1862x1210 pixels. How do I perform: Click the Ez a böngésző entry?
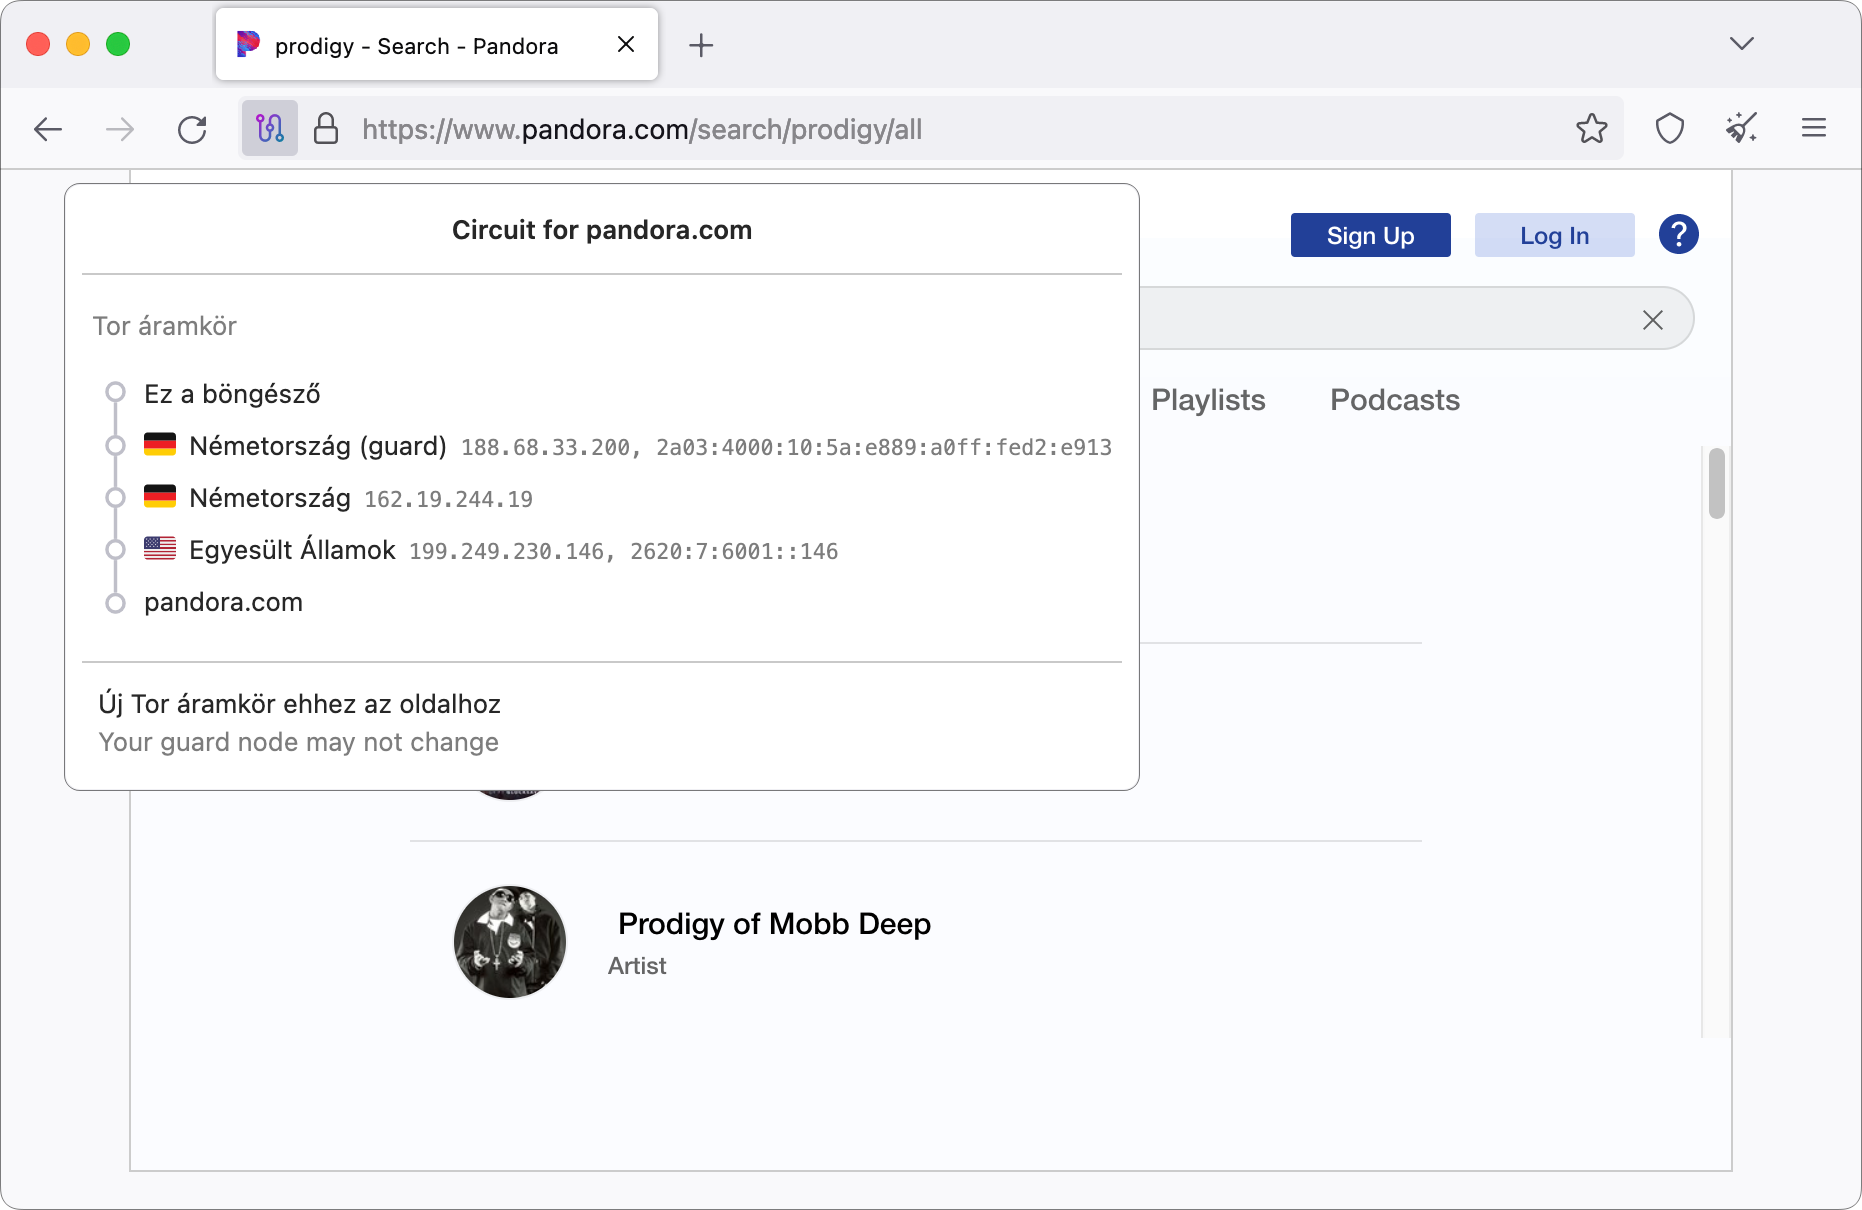pyautogui.click(x=232, y=394)
